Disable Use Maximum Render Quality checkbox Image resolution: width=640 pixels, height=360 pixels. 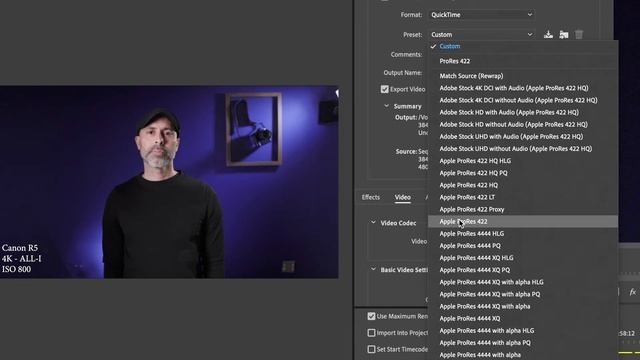tap(371, 316)
